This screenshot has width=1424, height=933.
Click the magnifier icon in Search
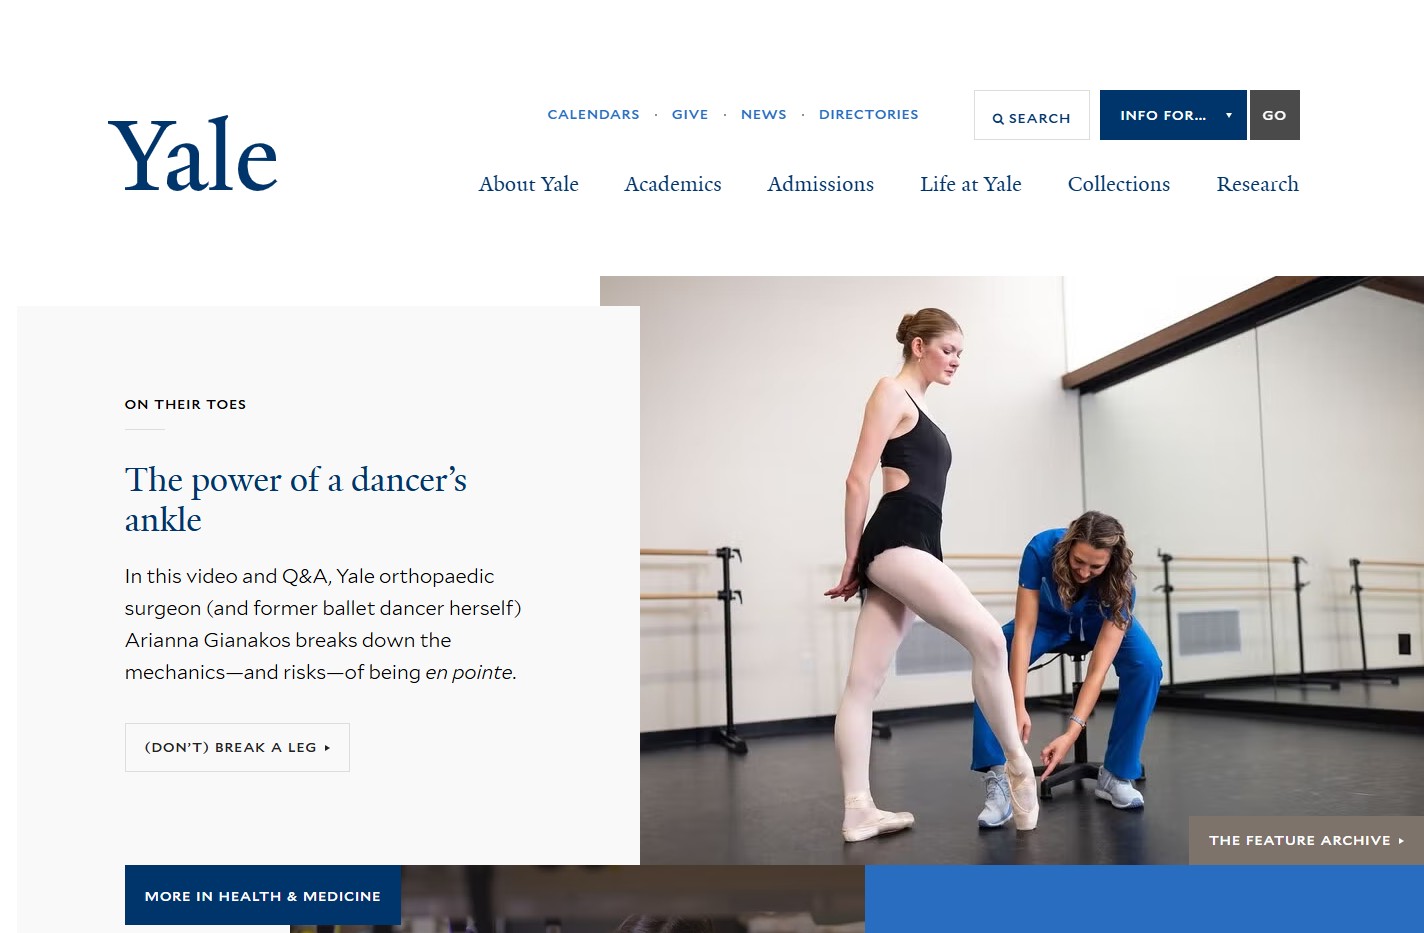(x=998, y=118)
